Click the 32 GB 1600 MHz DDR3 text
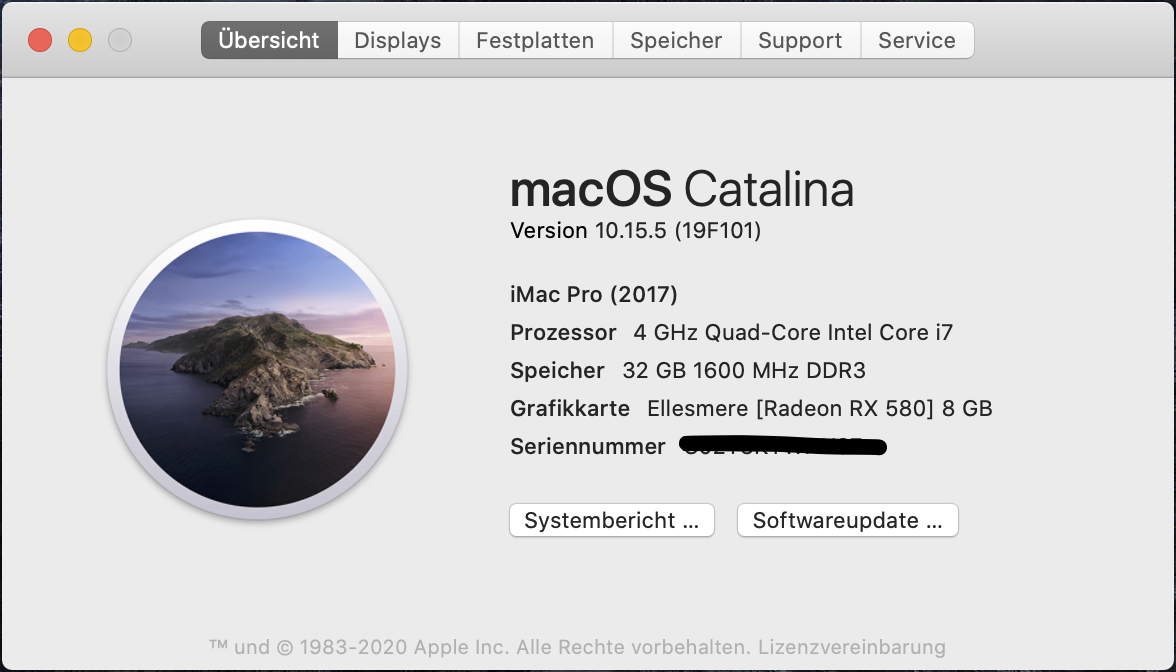This screenshot has width=1176, height=672. (743, 371)
